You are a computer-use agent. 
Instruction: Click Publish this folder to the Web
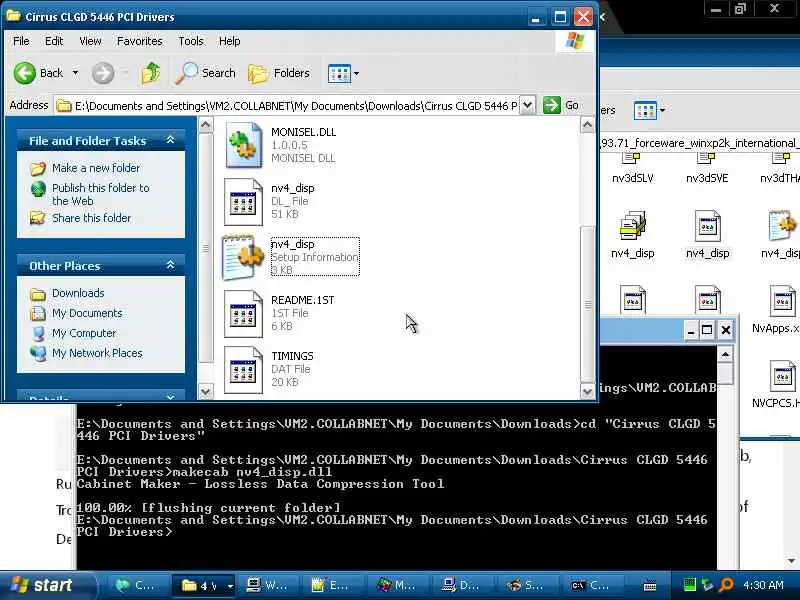(x=101, y=194)
